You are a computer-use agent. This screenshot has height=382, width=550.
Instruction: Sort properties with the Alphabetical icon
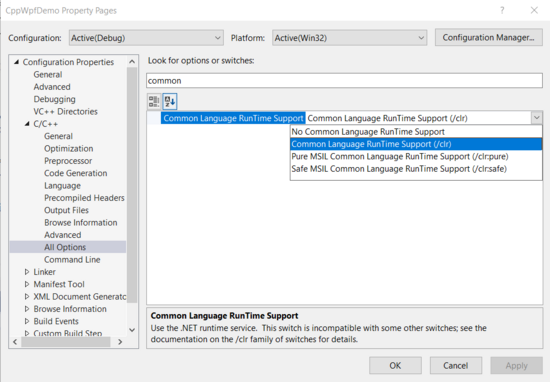point(170,101)
